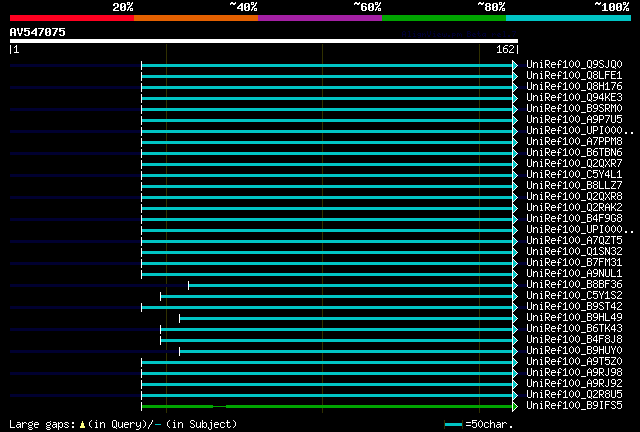Select the UniRef100_B8BF36 label

pos(574,285)
